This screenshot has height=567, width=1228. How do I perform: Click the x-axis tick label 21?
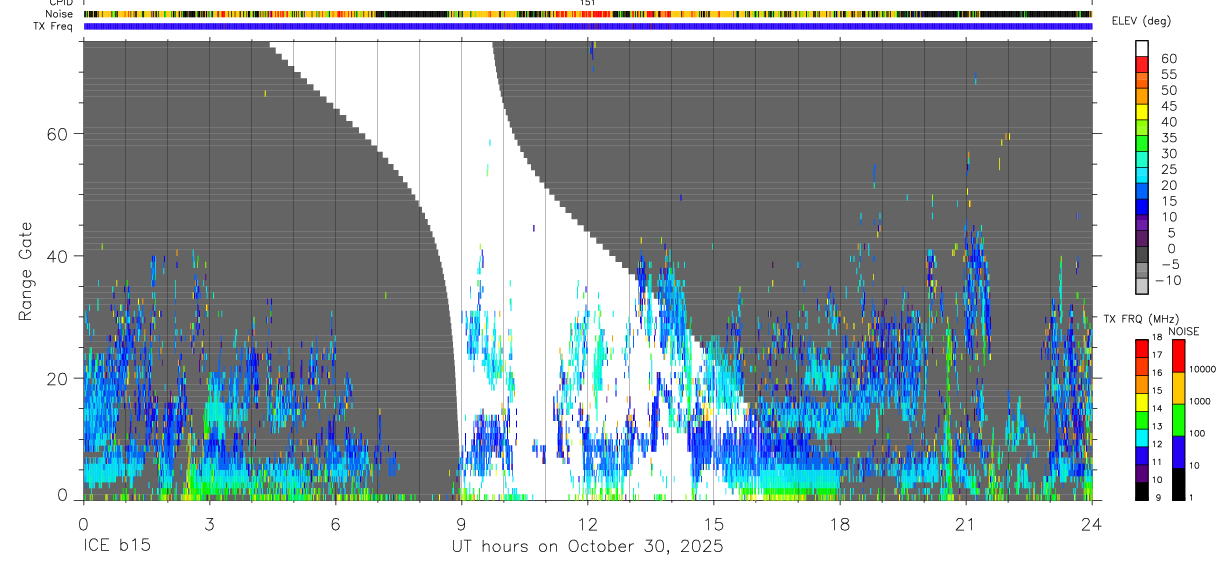[965, 524]
